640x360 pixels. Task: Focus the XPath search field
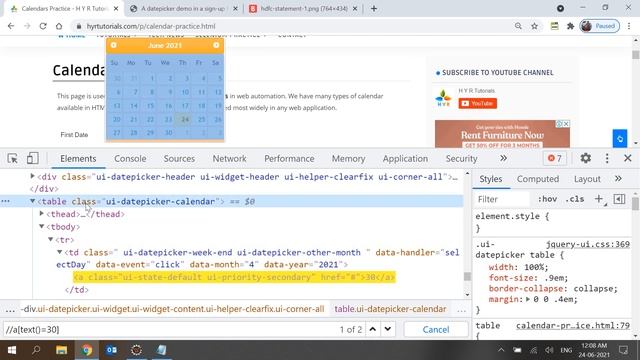tap(169, 329)
